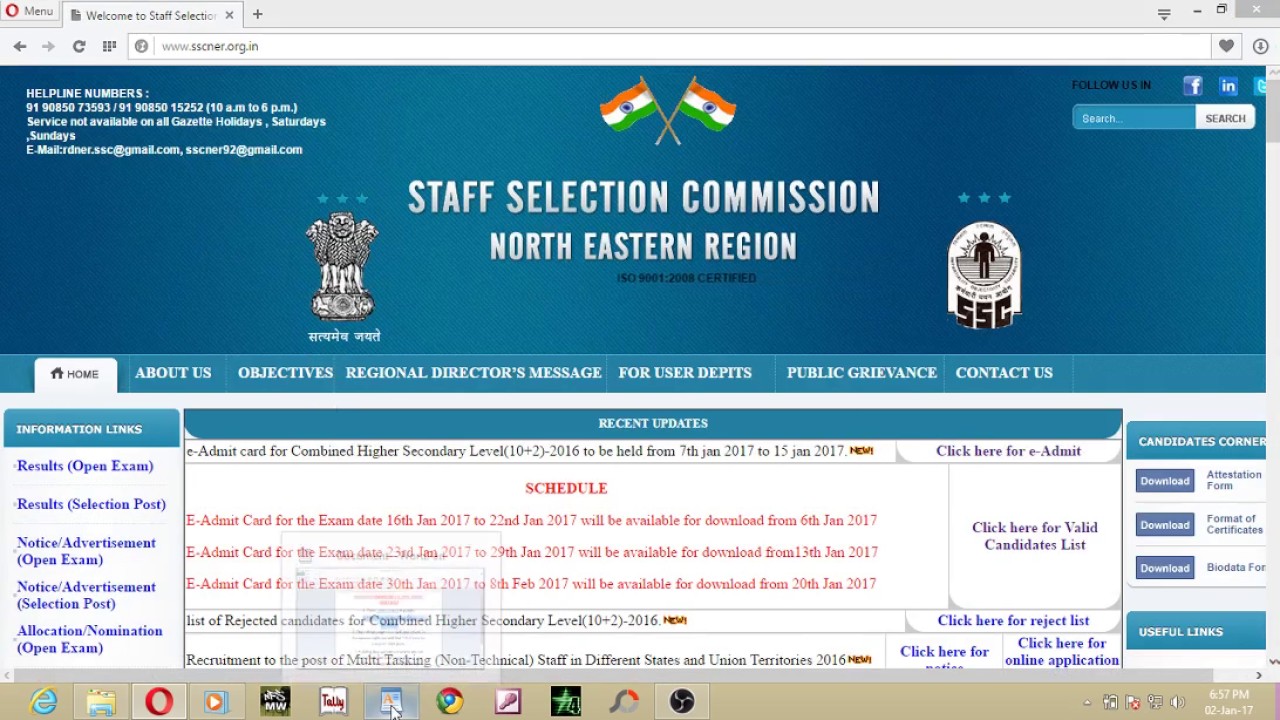This screenshot has height=720, width=1280.
Task: Go back to previous page
Action: pyautogui.click(x=20, y=46)
